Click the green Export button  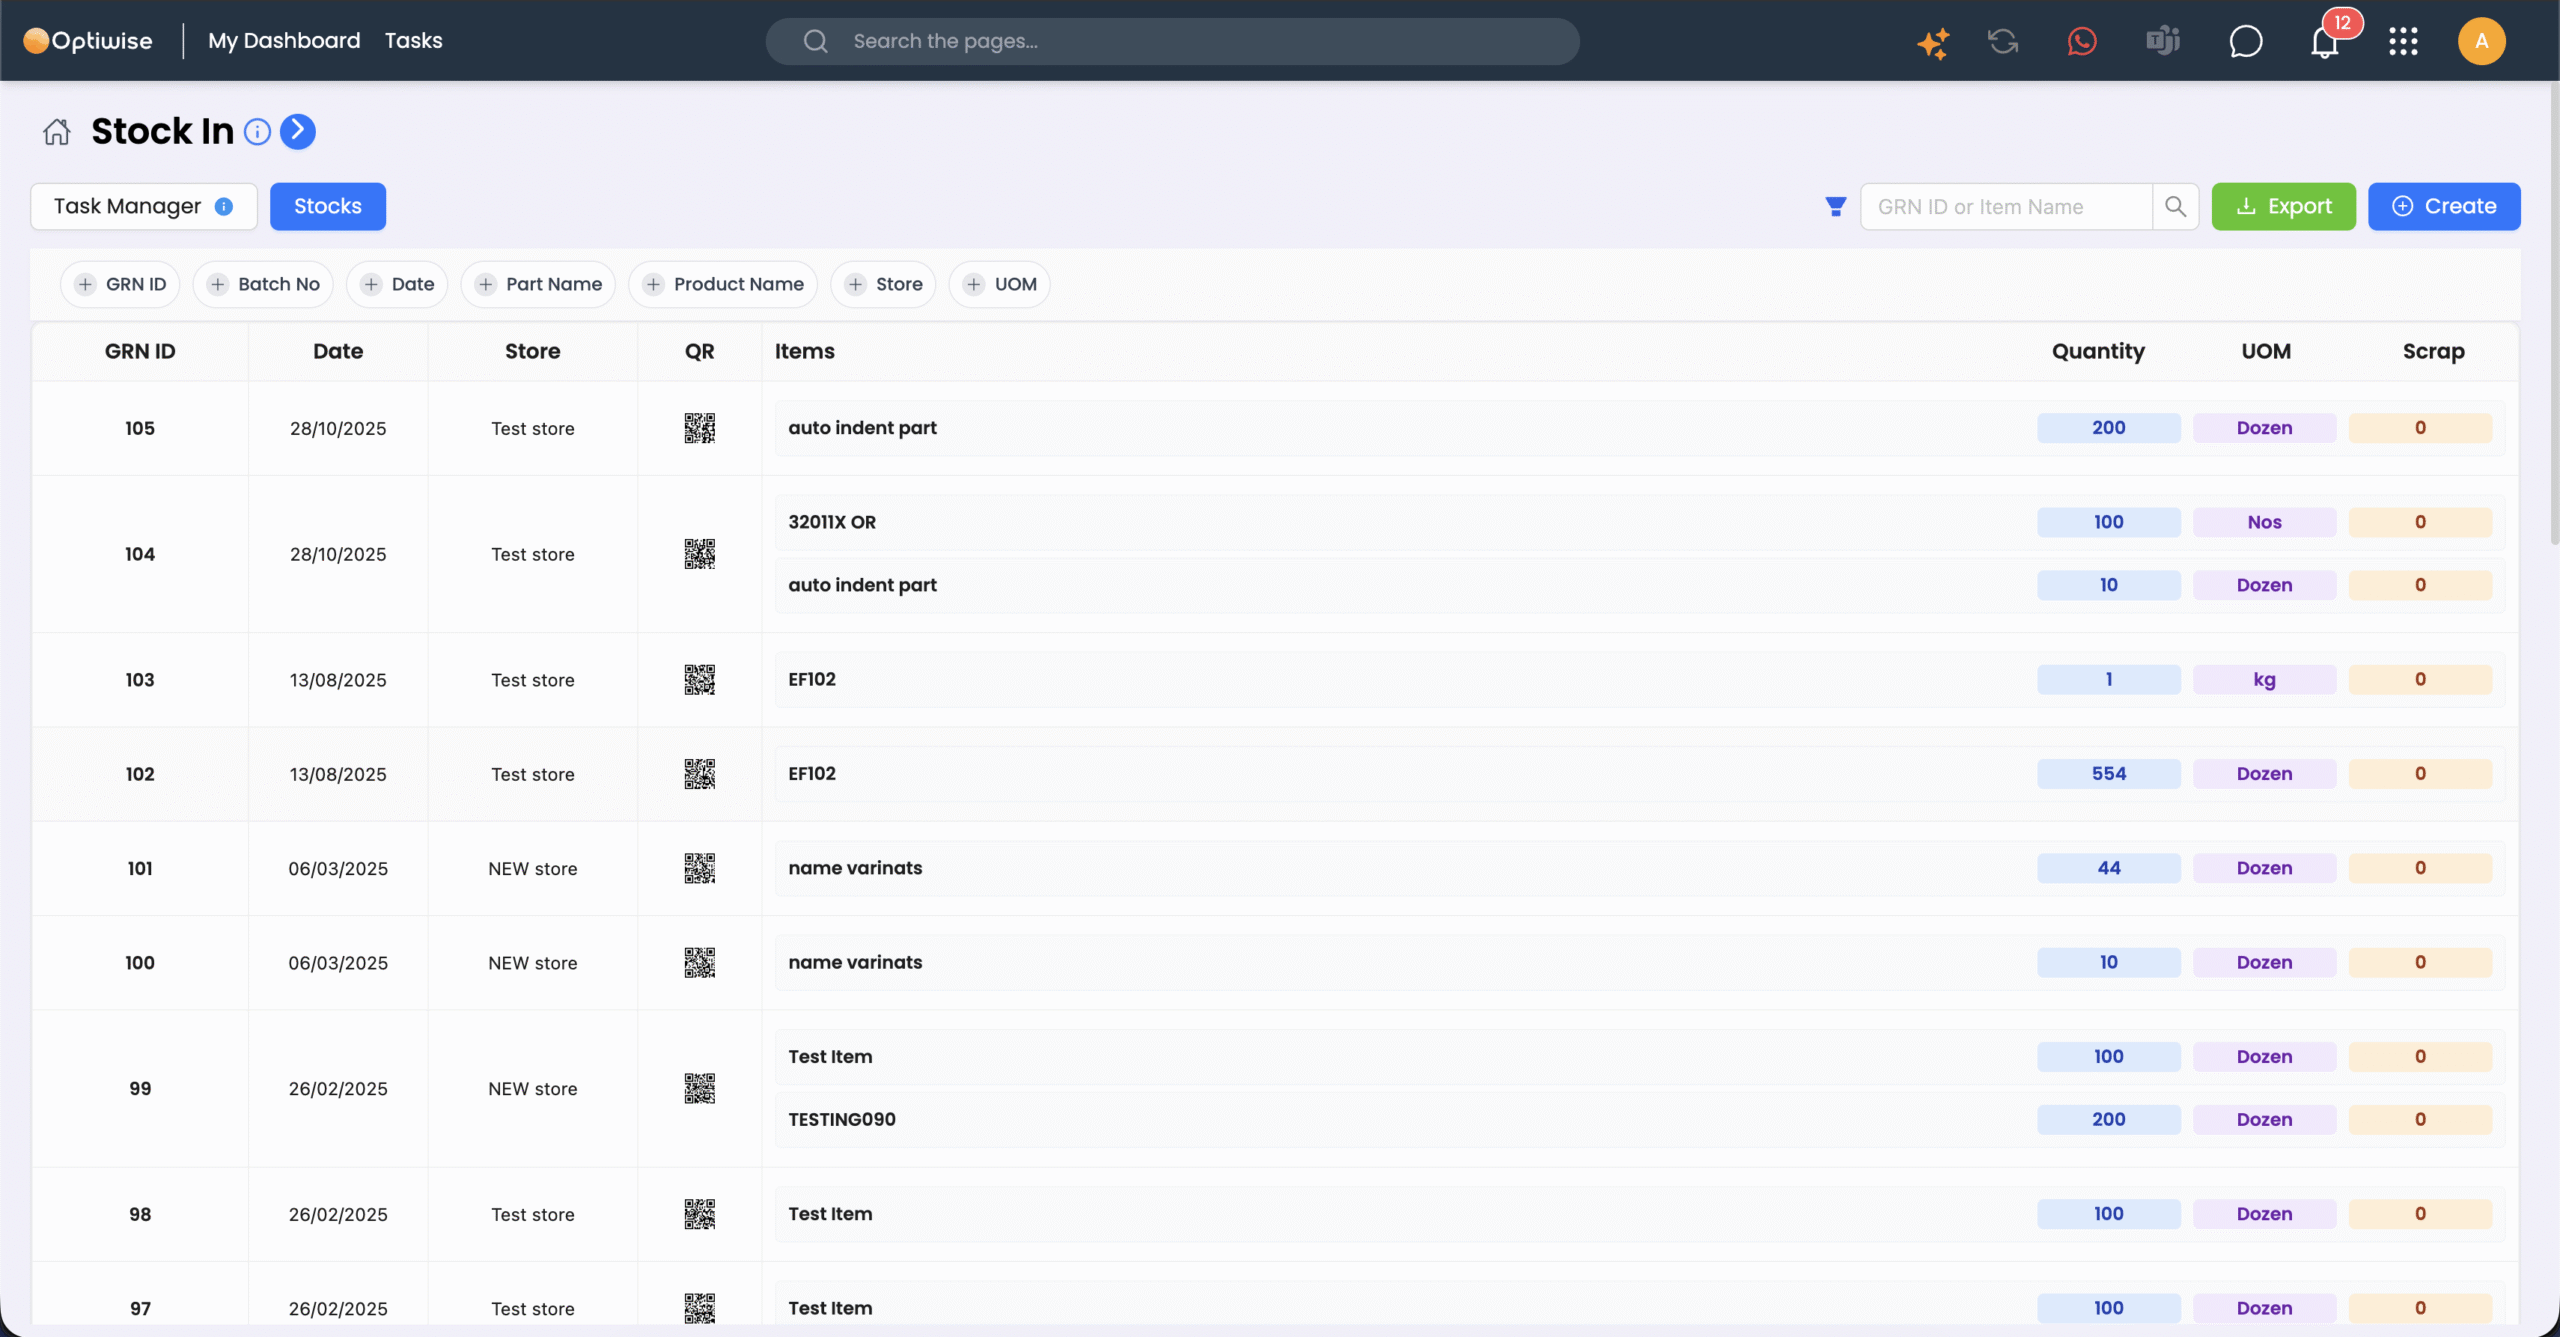coord(2283,206)
